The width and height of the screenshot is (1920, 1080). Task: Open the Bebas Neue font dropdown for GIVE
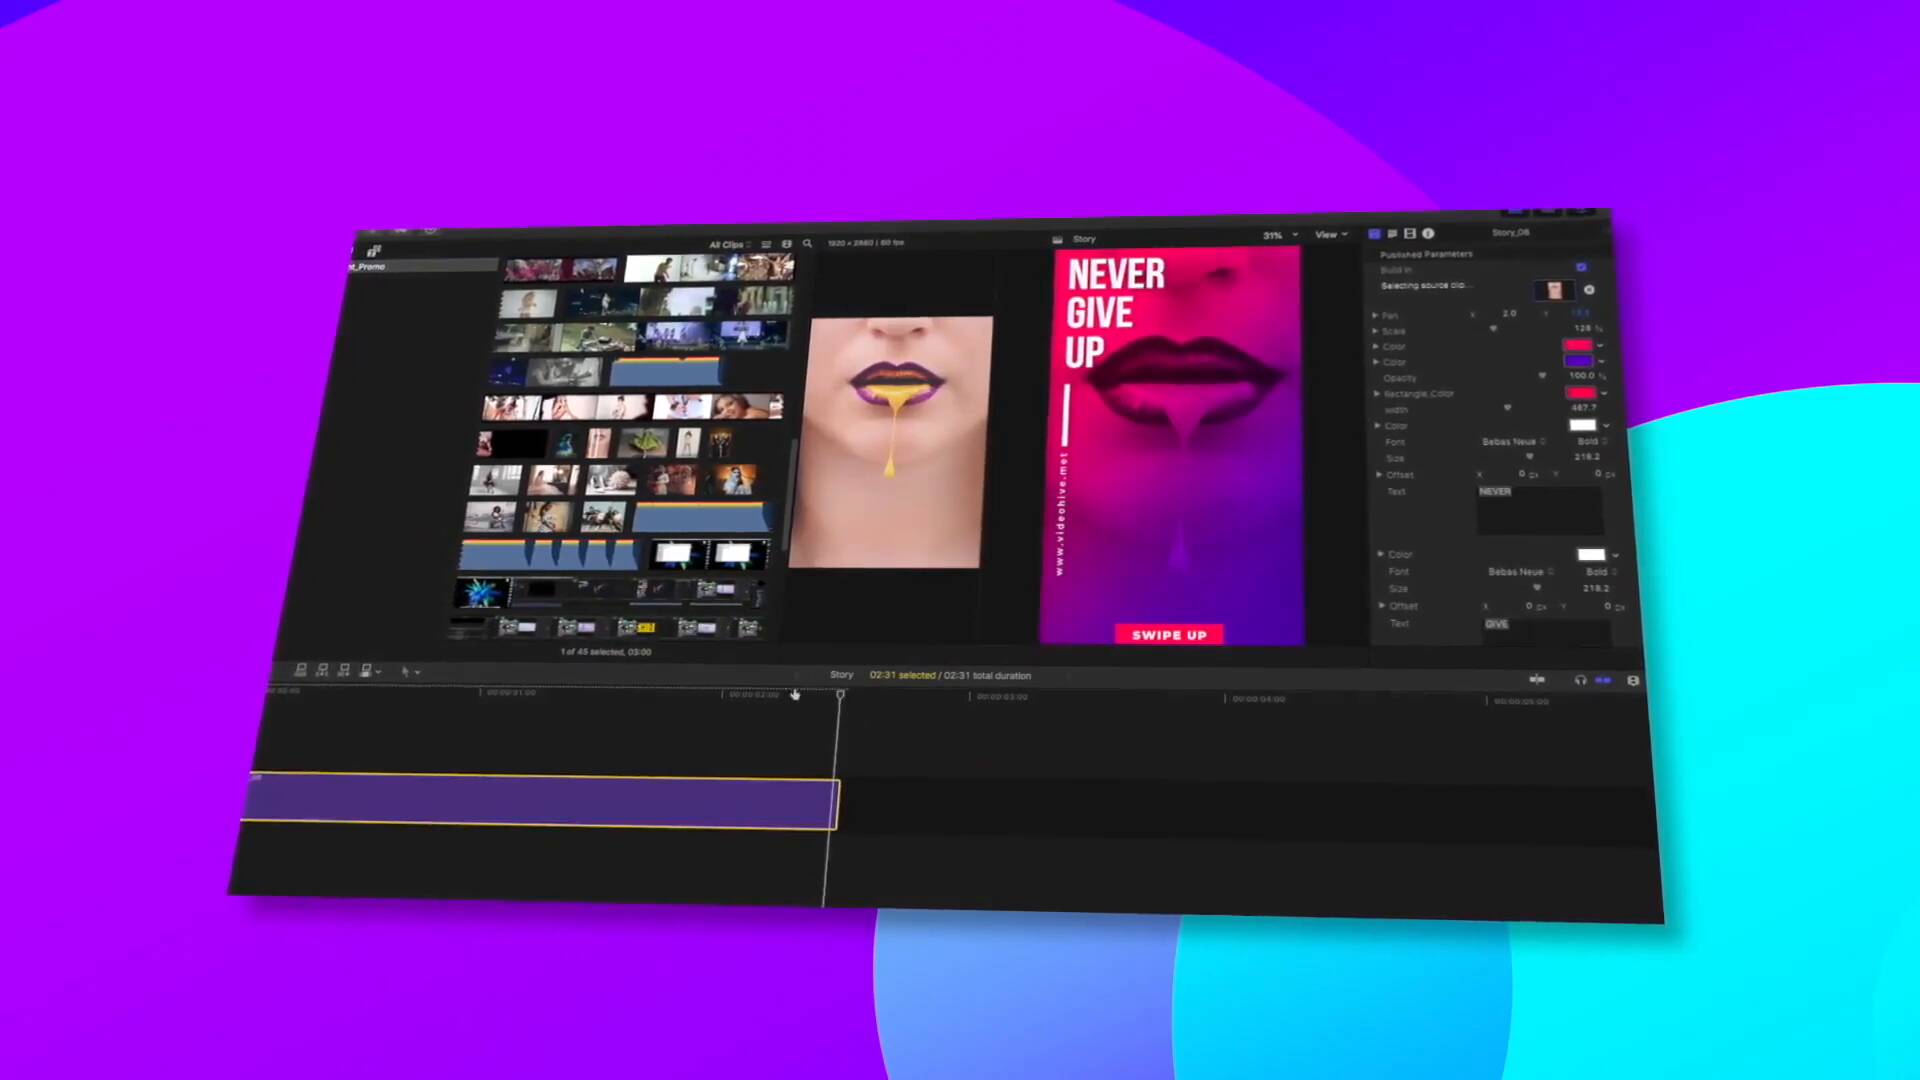point(1520,572)
